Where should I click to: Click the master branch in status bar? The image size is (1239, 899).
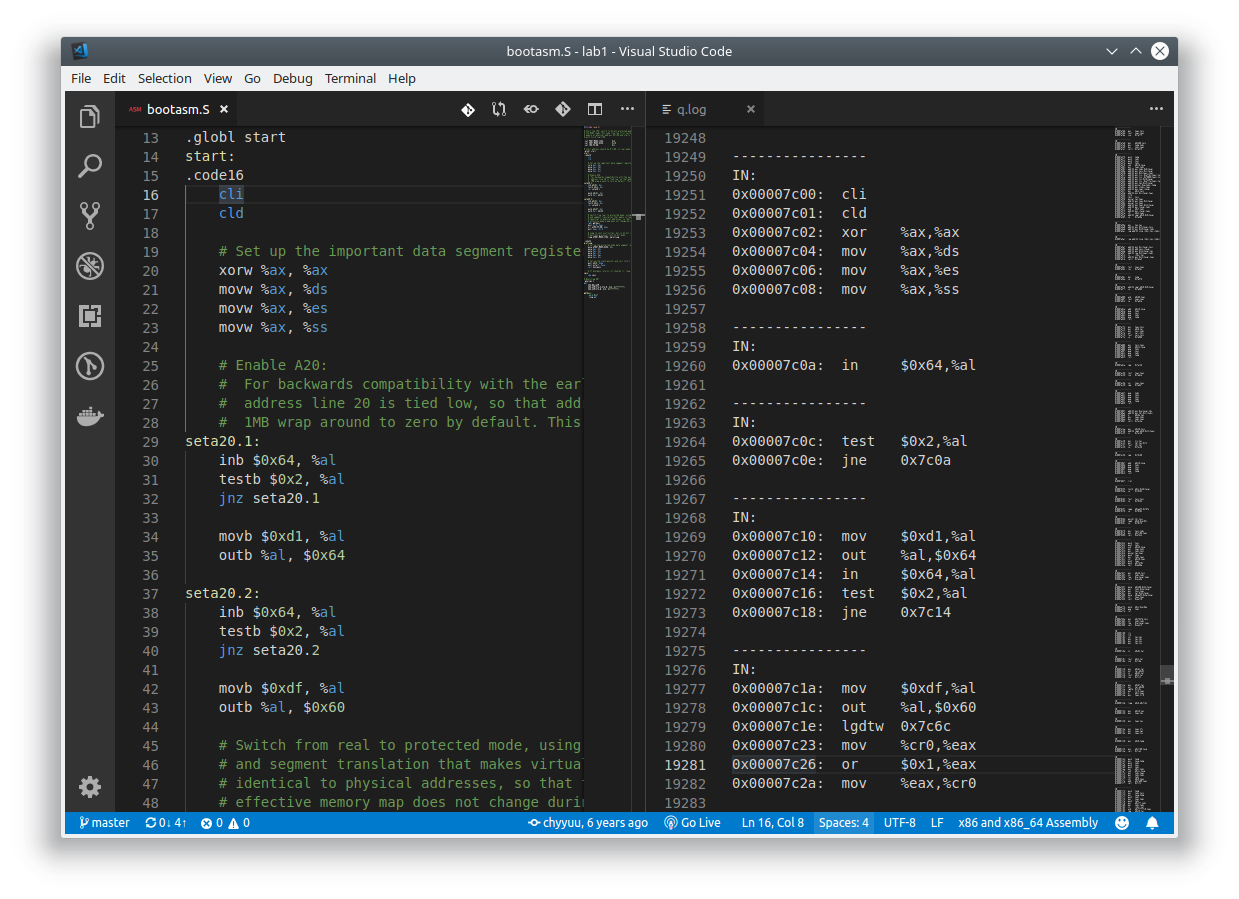[x=104, y=823]
